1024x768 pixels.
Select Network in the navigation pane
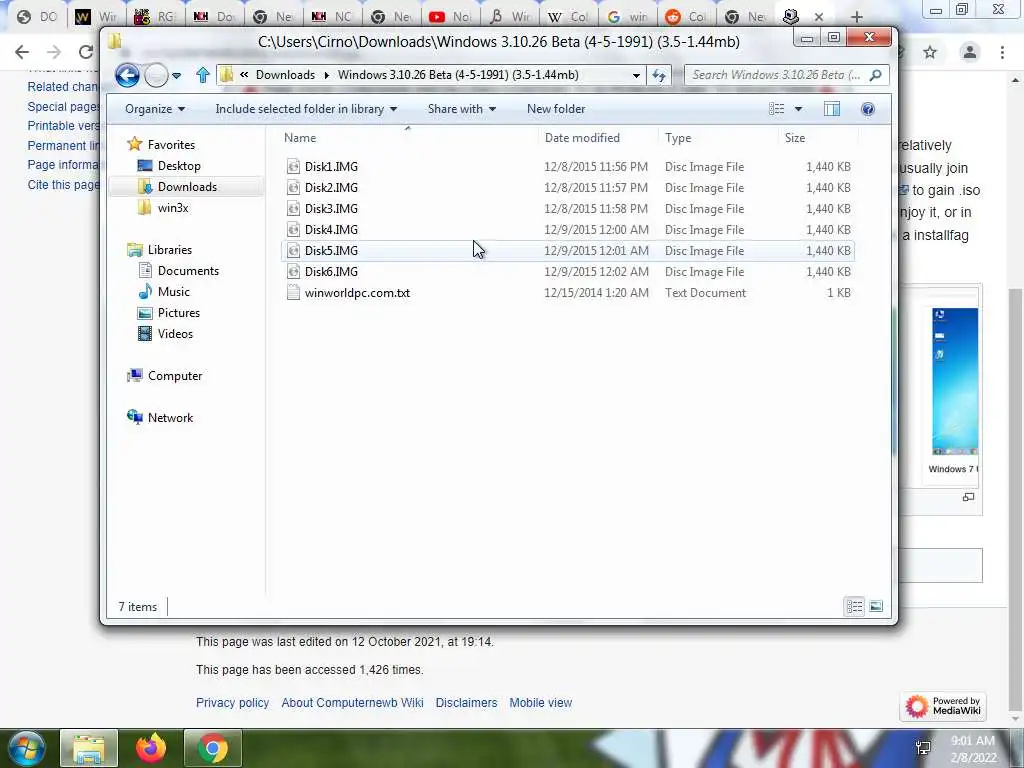(170, 417)
